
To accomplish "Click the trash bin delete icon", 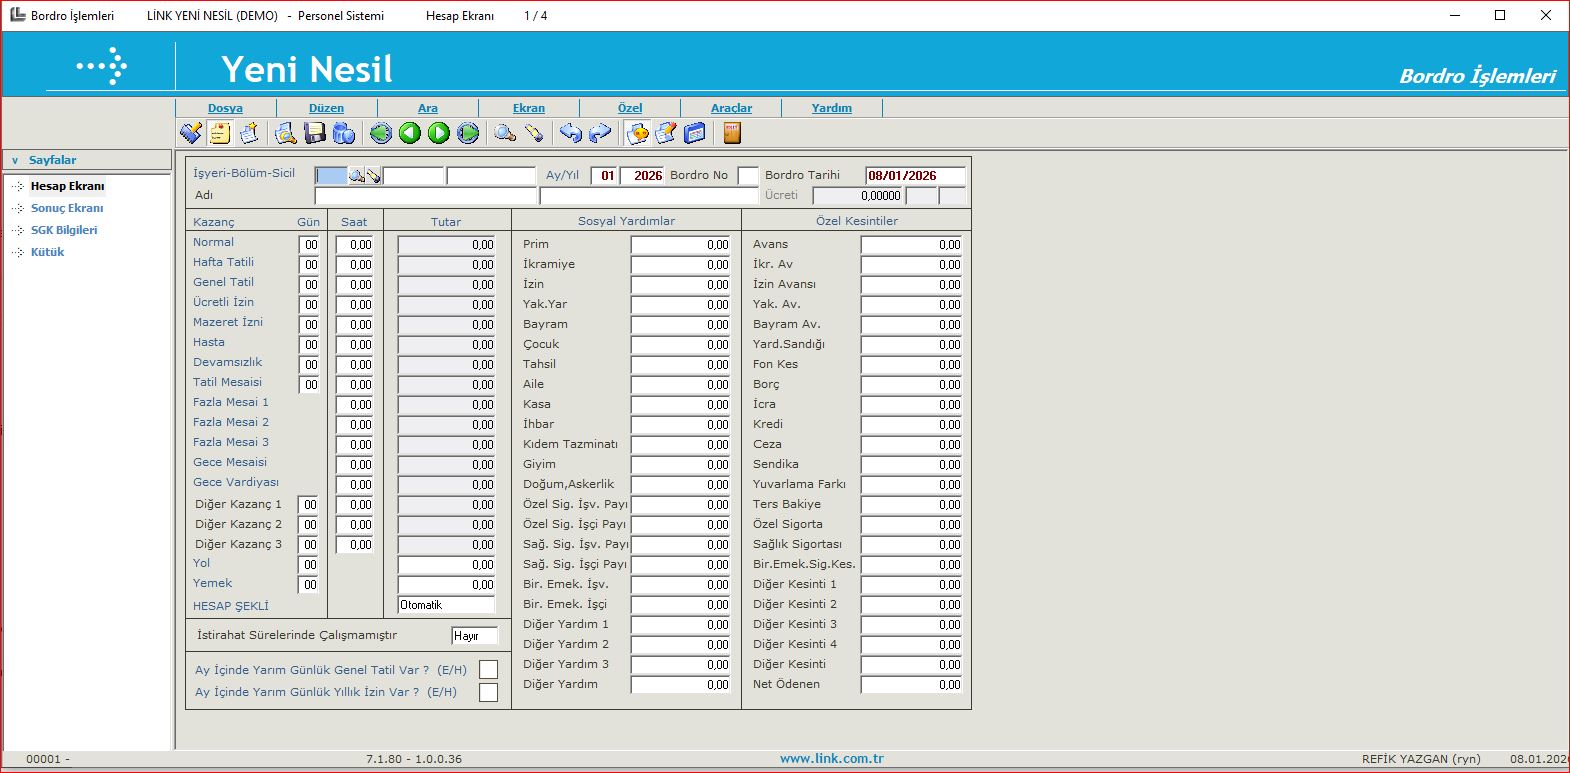I will [344, 133].
